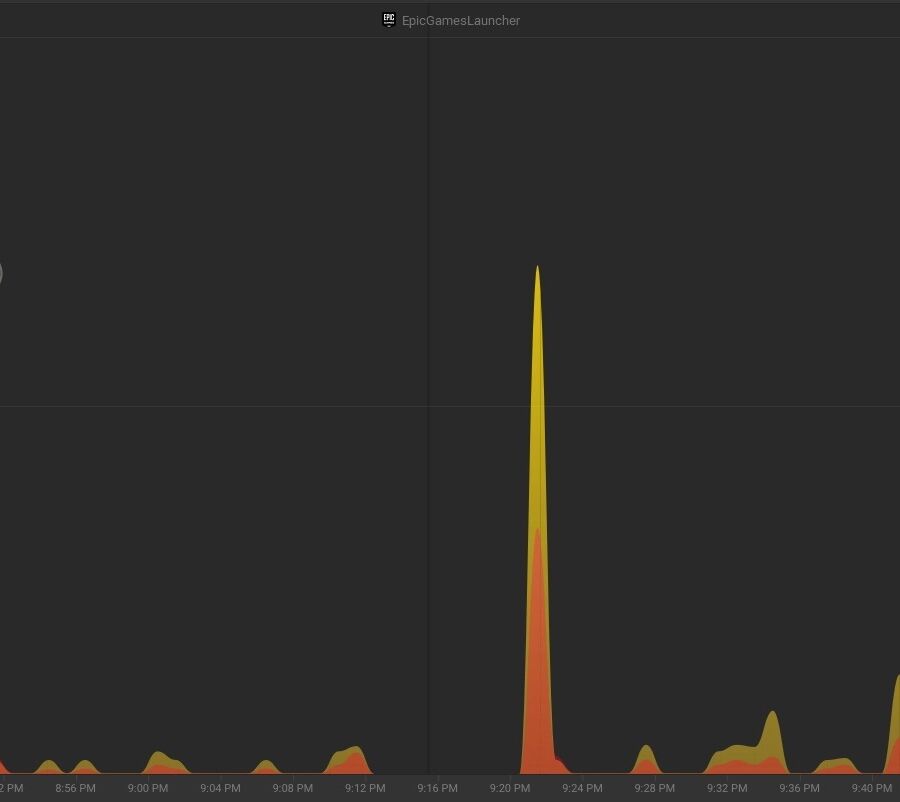Click the traffic bump near 9:12 PM
Viewport: 900px width, 802px height.
coord(348,761)
